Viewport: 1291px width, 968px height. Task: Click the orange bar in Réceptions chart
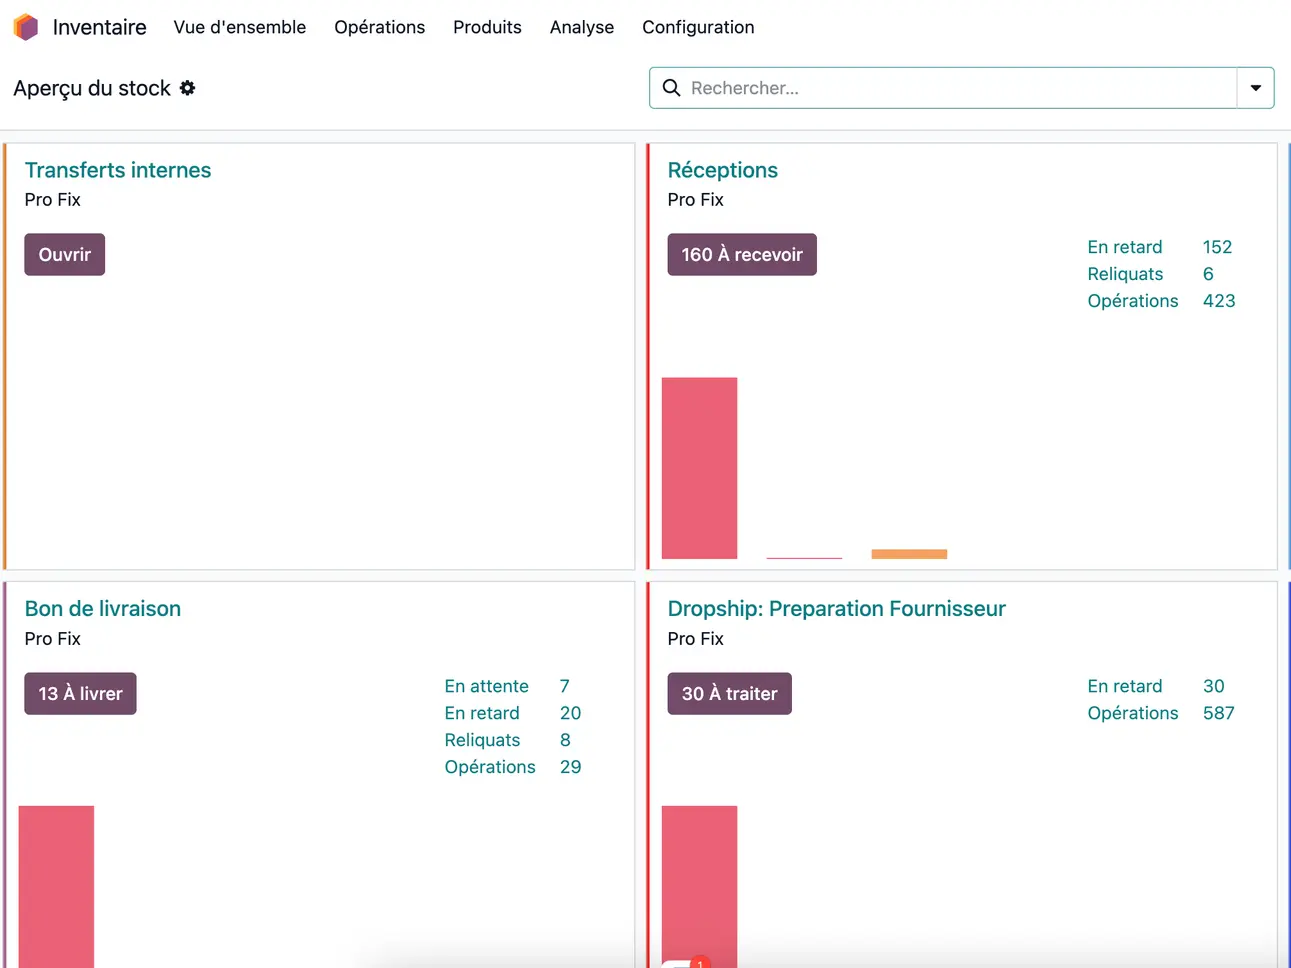coord(909,554)
